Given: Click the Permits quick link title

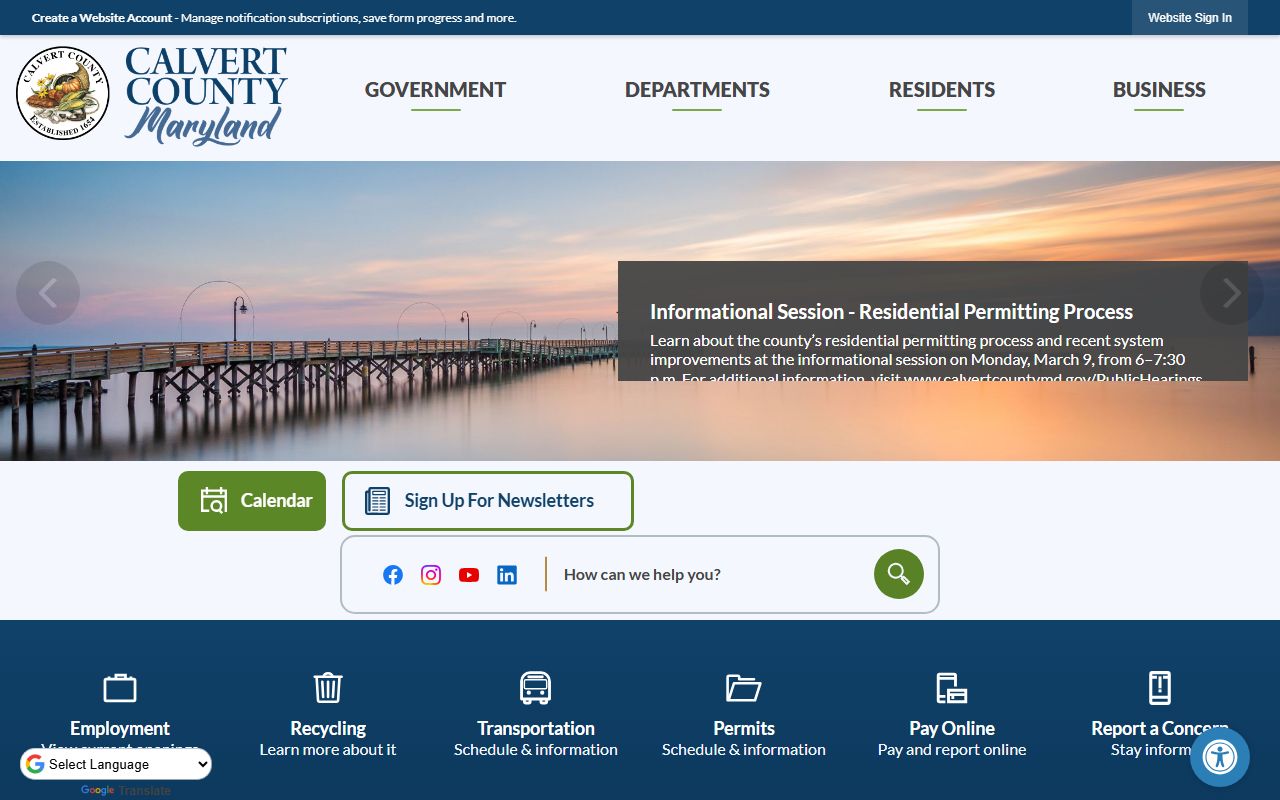Looking at the screenshot, I should point(744,729).
